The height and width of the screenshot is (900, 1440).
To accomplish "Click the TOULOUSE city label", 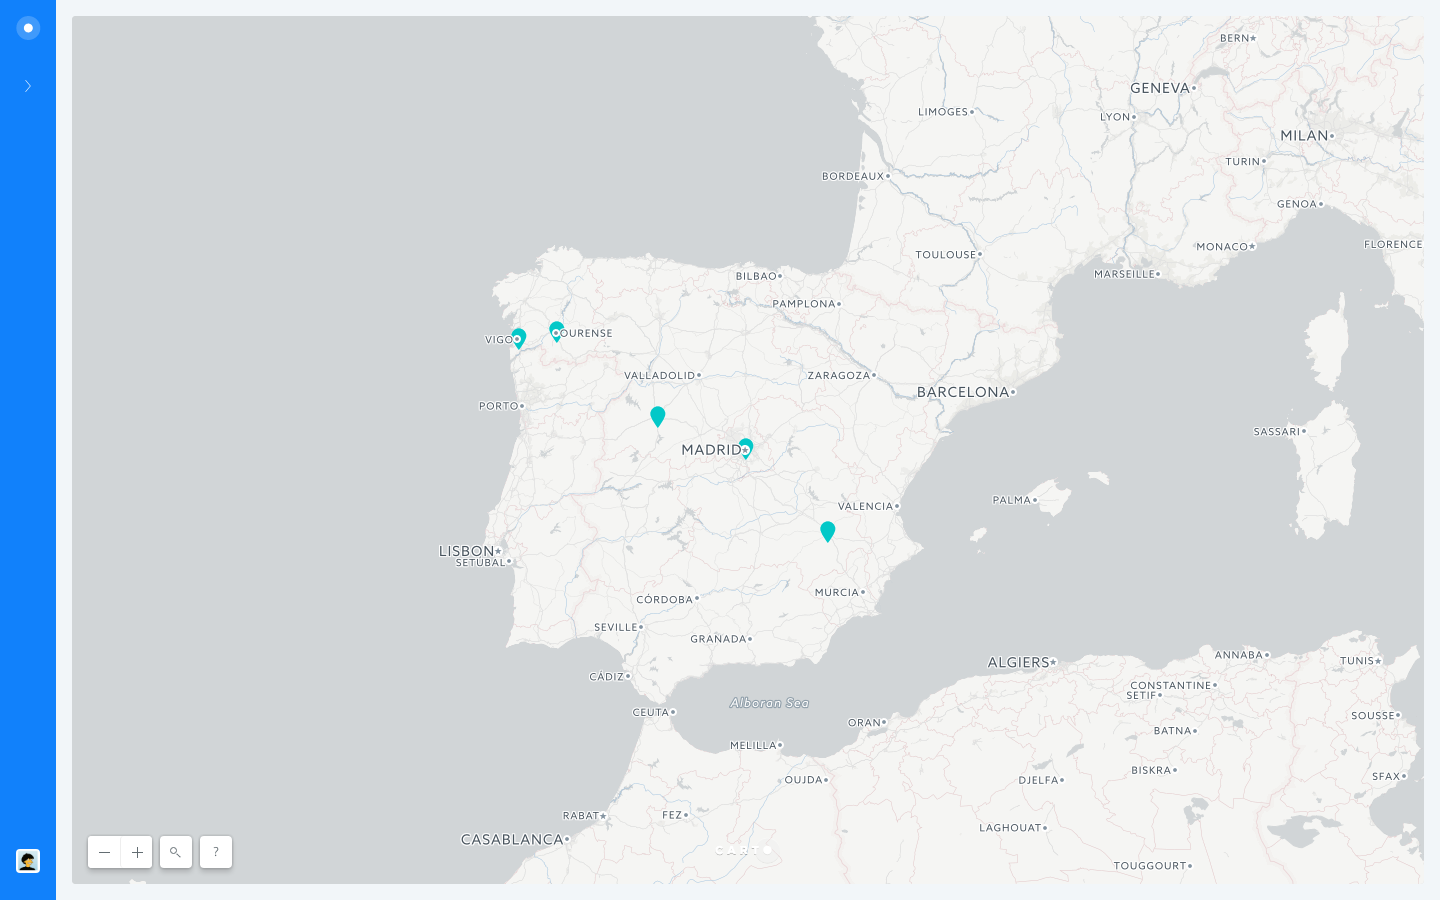I will [x=946, y=255].
